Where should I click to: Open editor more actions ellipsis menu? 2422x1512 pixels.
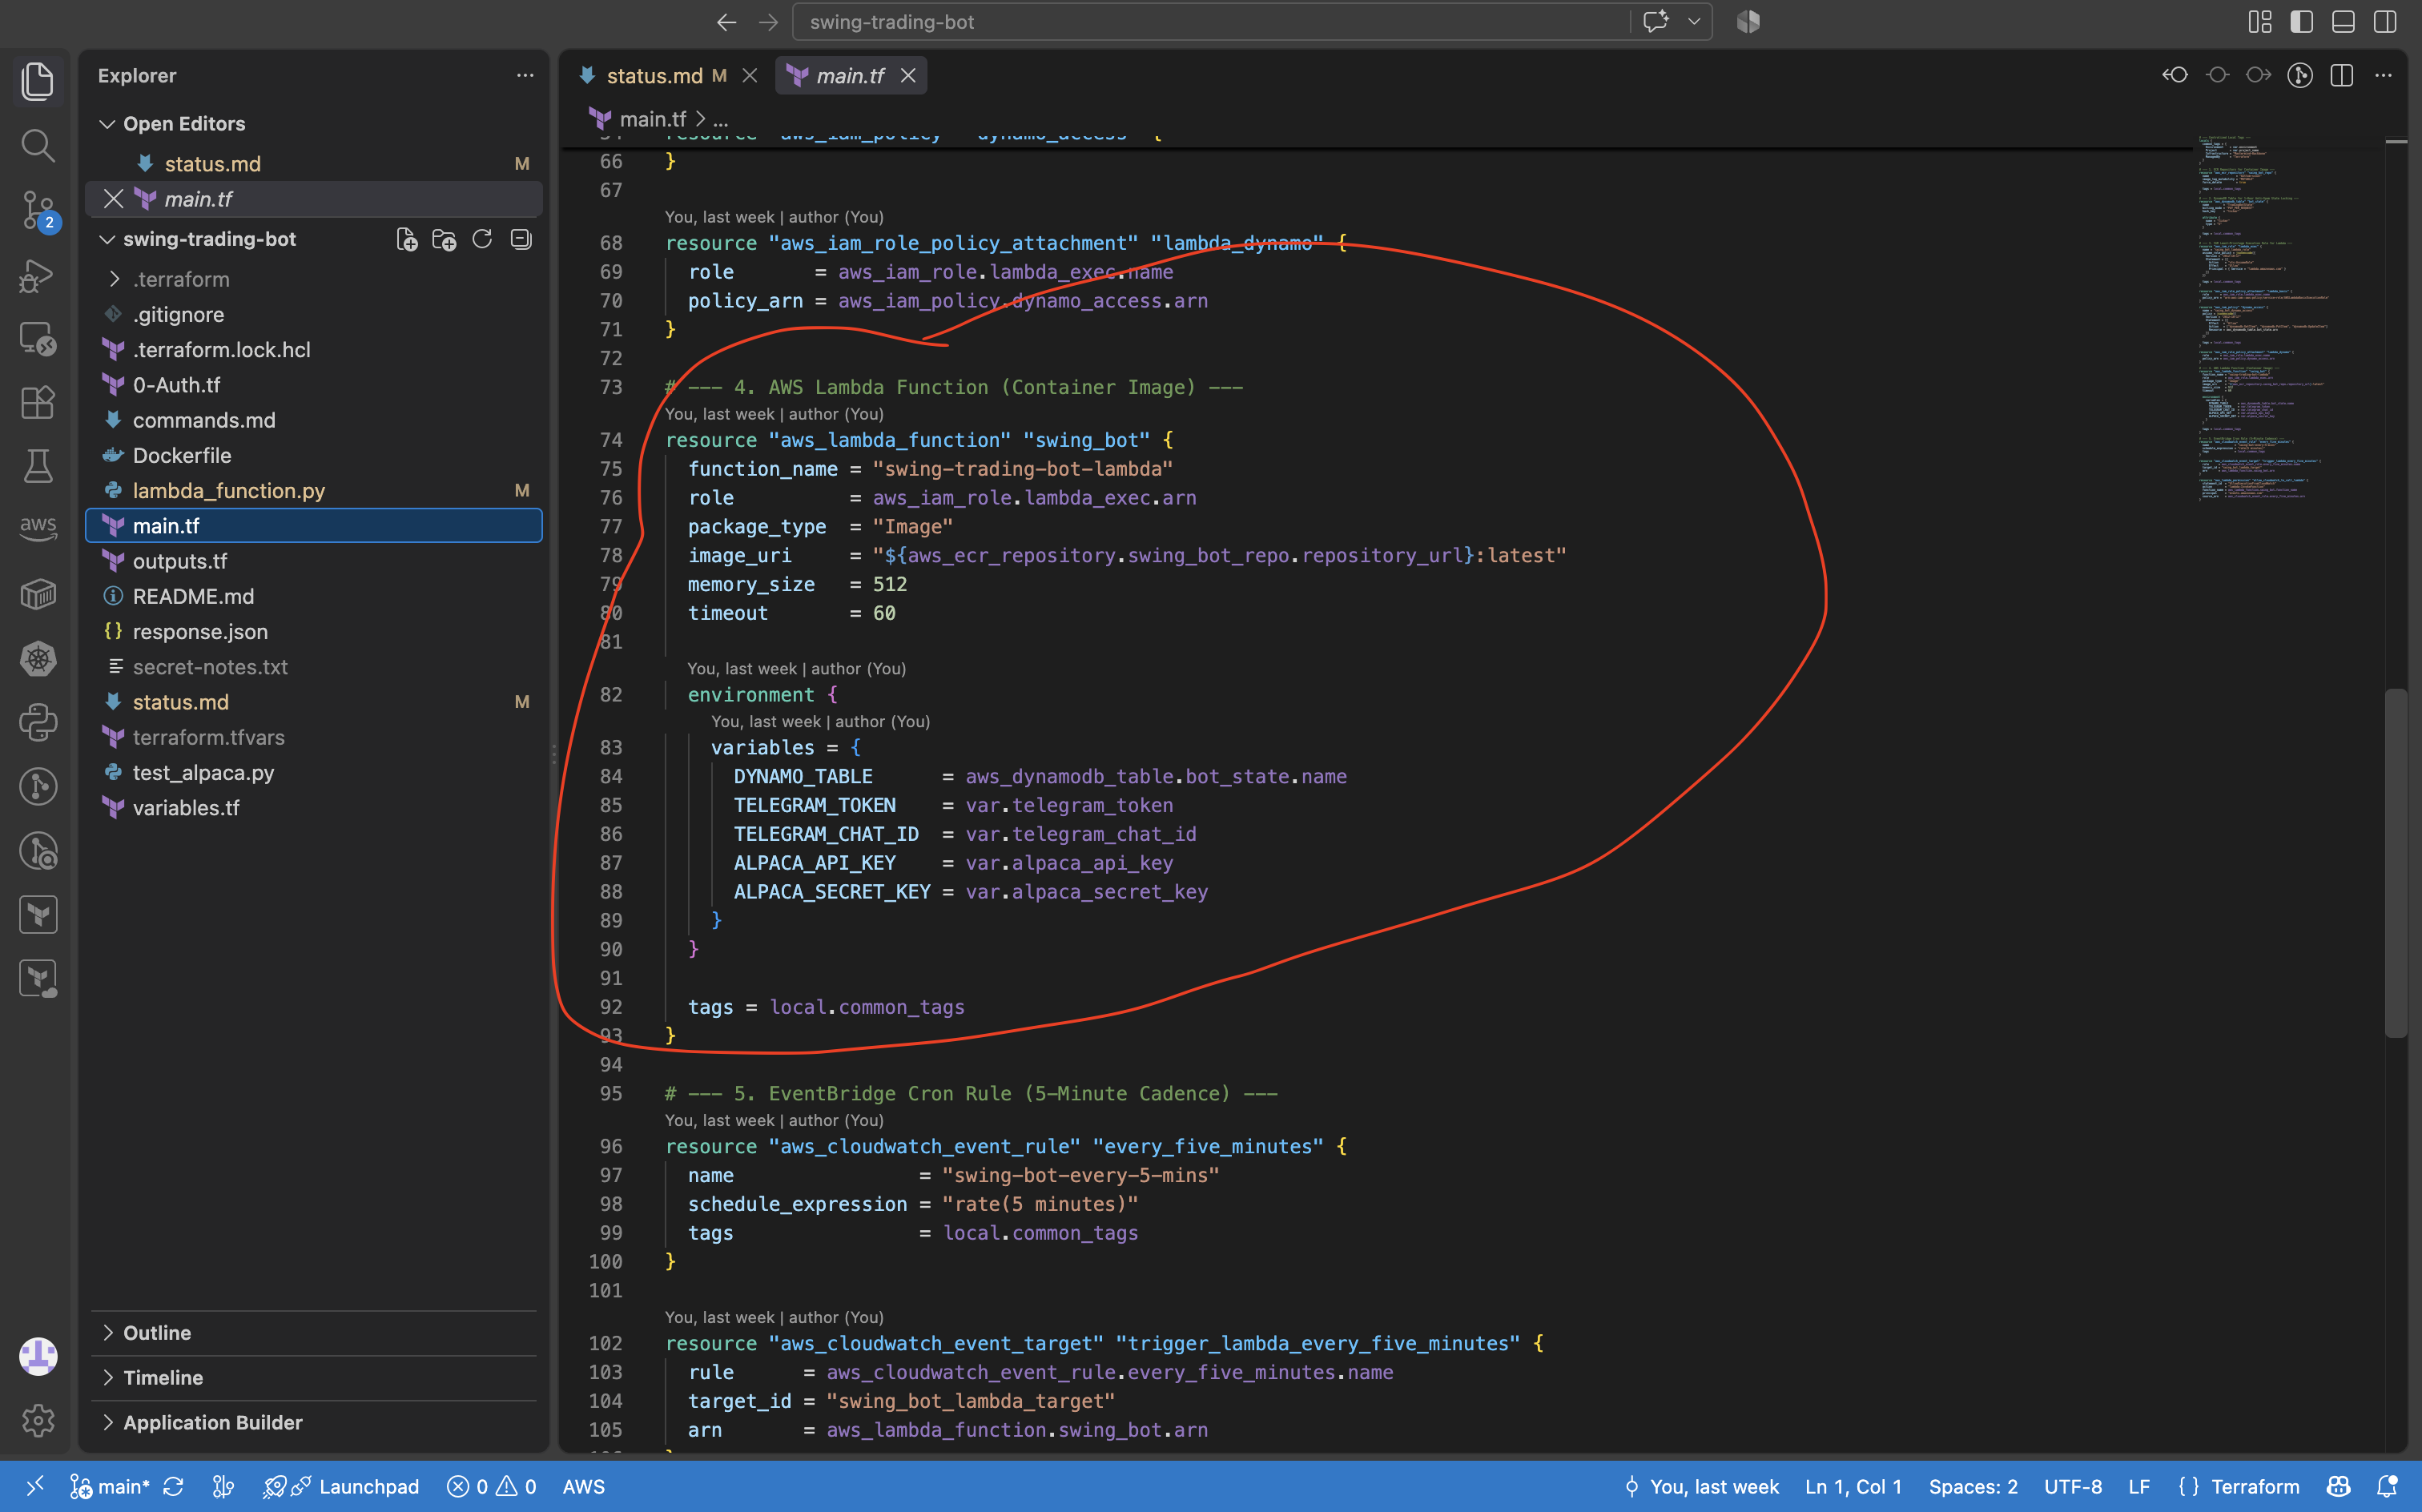point(2383,76)
